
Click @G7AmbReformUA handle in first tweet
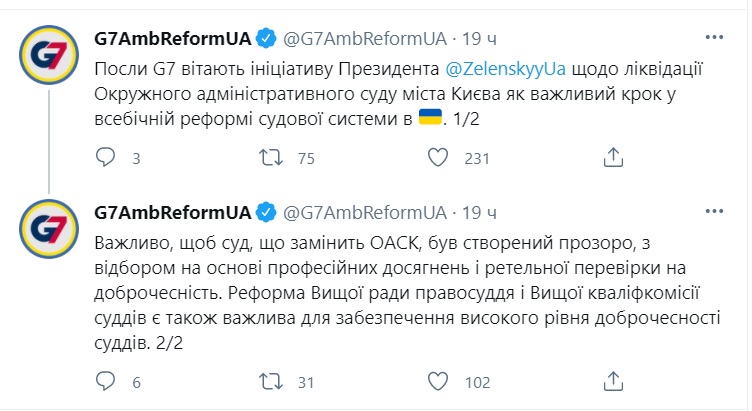[x=365, y=40]
